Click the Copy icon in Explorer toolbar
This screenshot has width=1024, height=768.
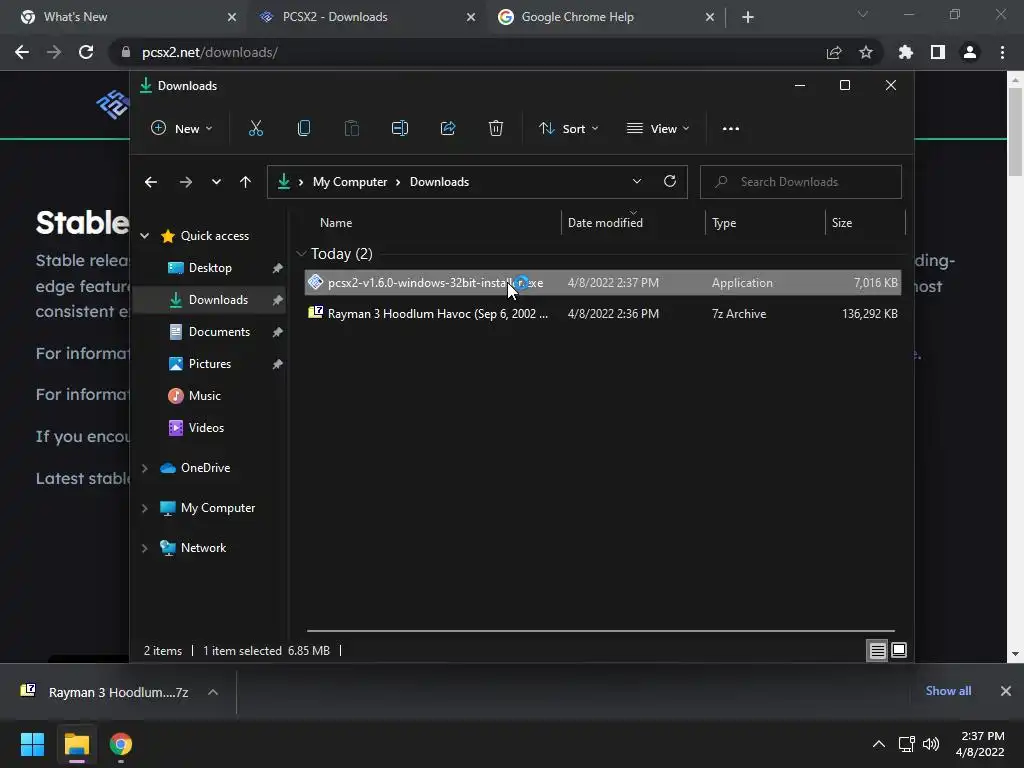(x=304, y=129)
